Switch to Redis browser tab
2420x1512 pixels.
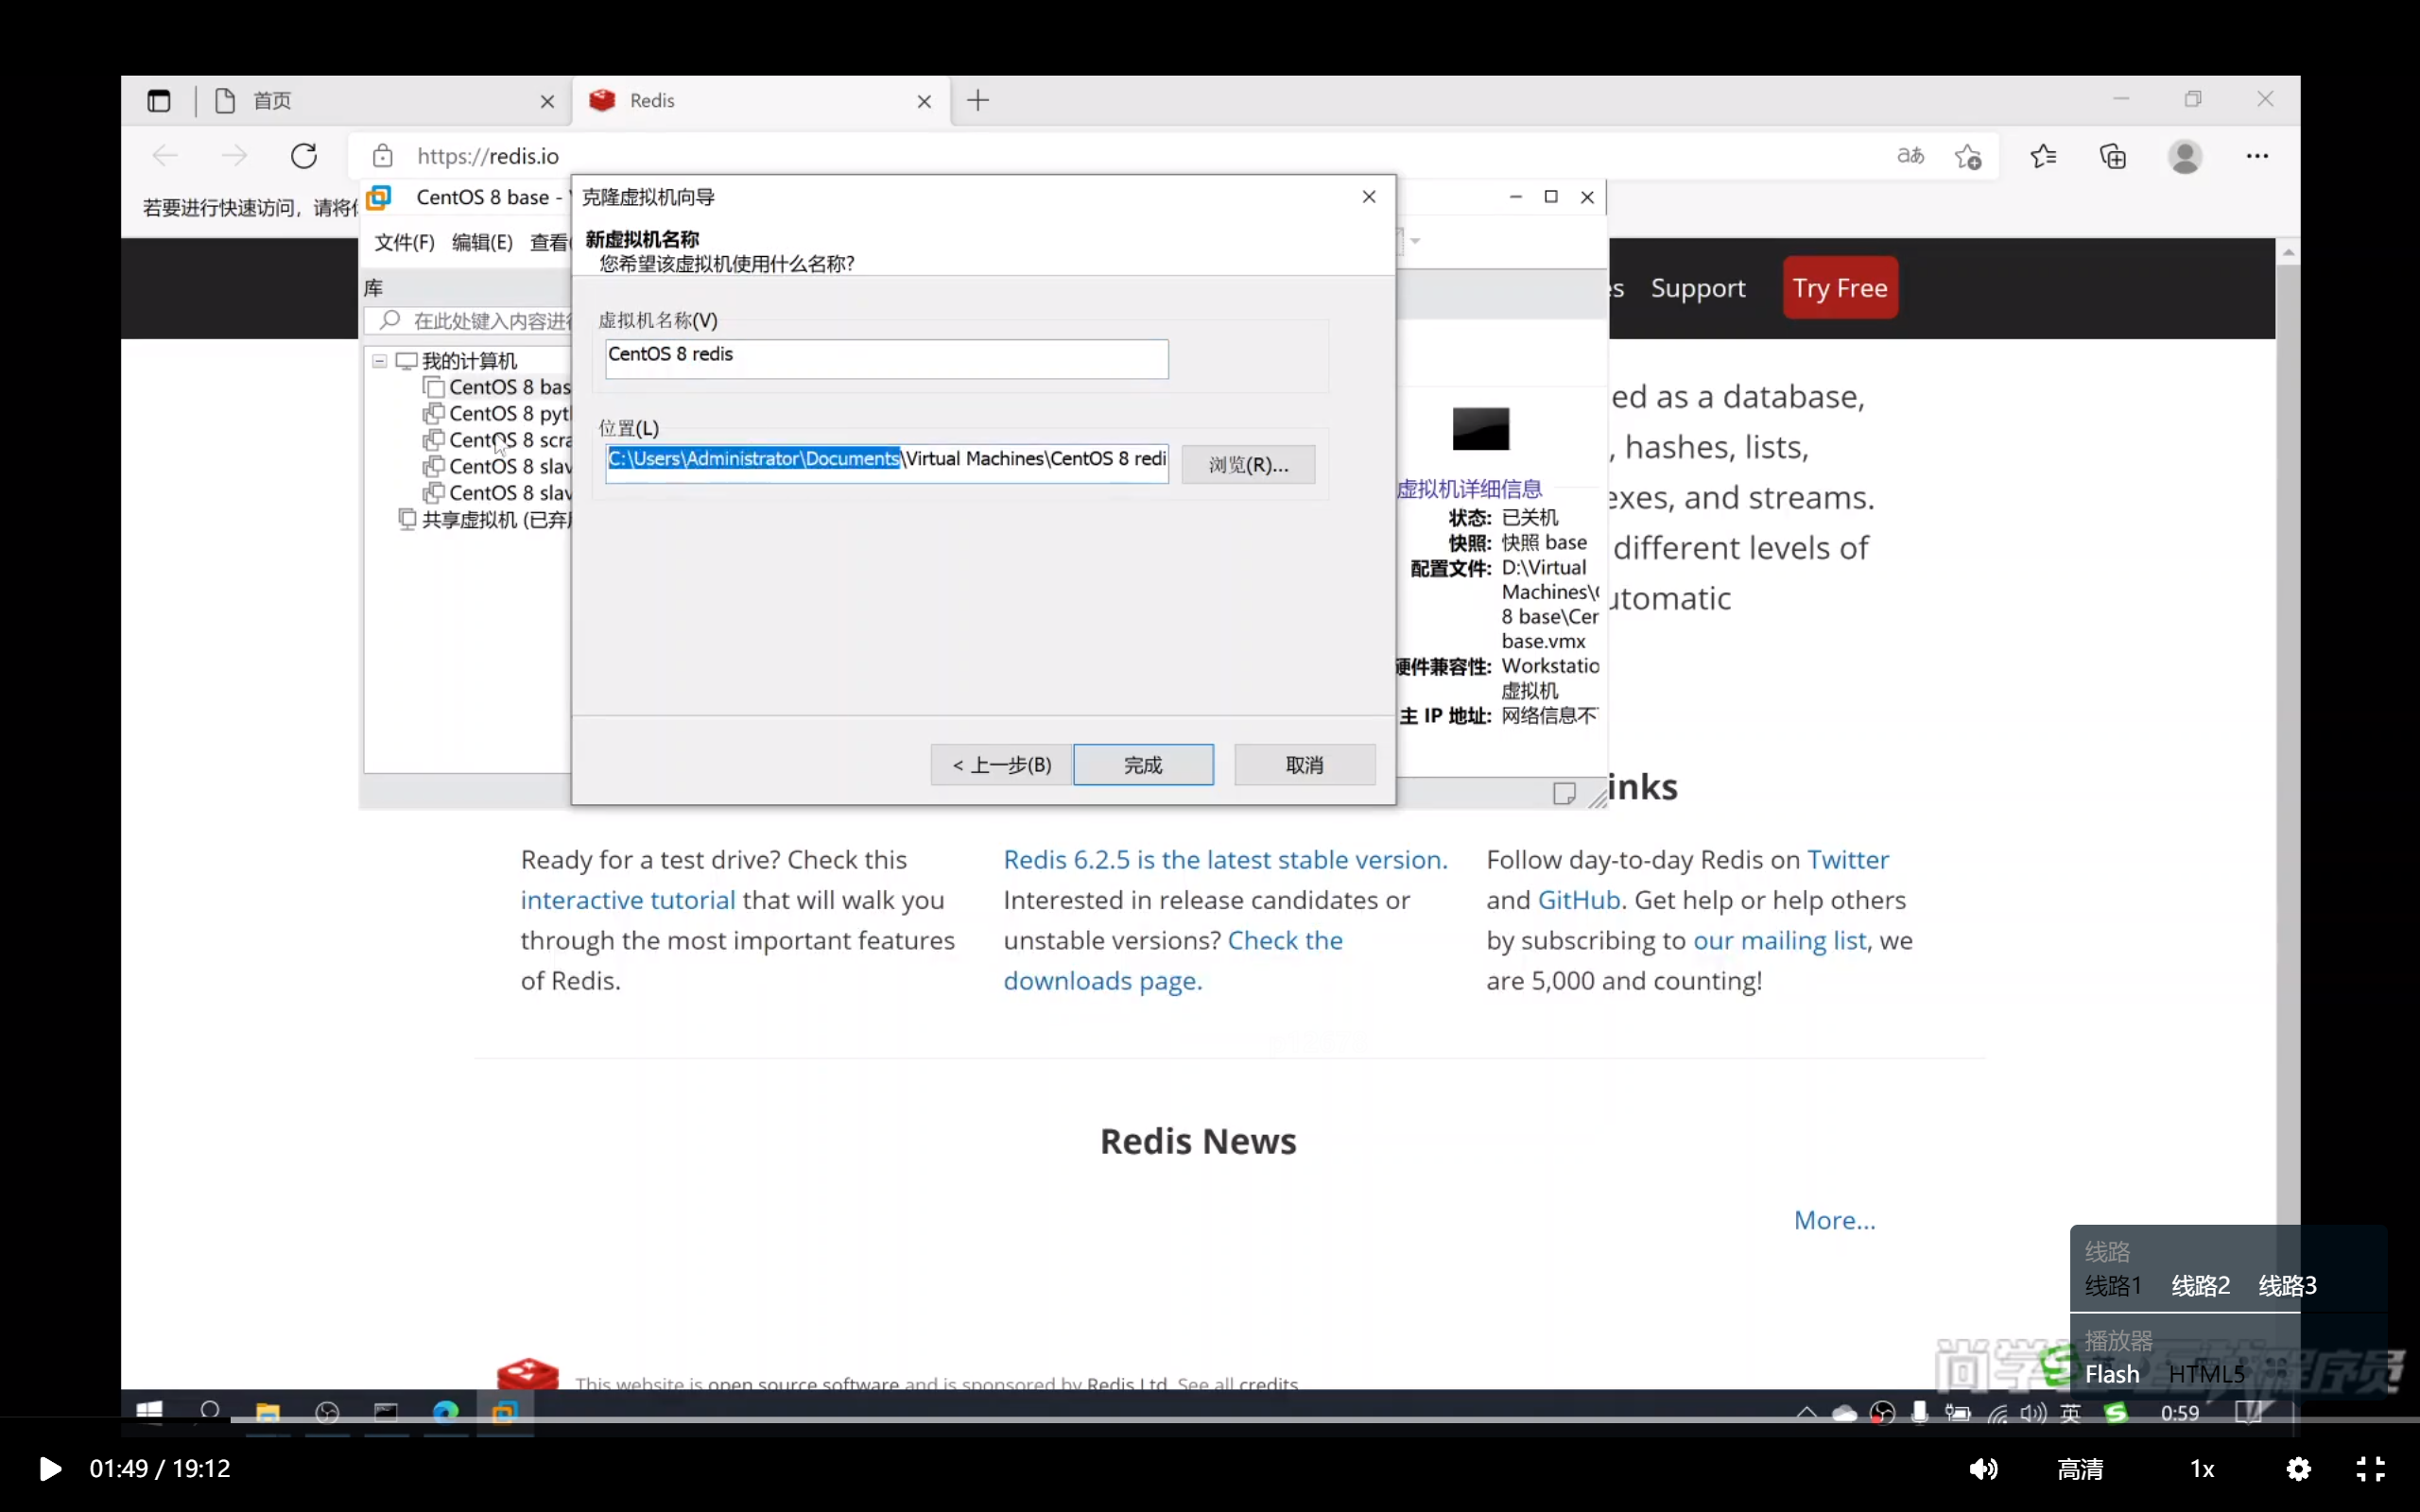click(x=760, y=101)
